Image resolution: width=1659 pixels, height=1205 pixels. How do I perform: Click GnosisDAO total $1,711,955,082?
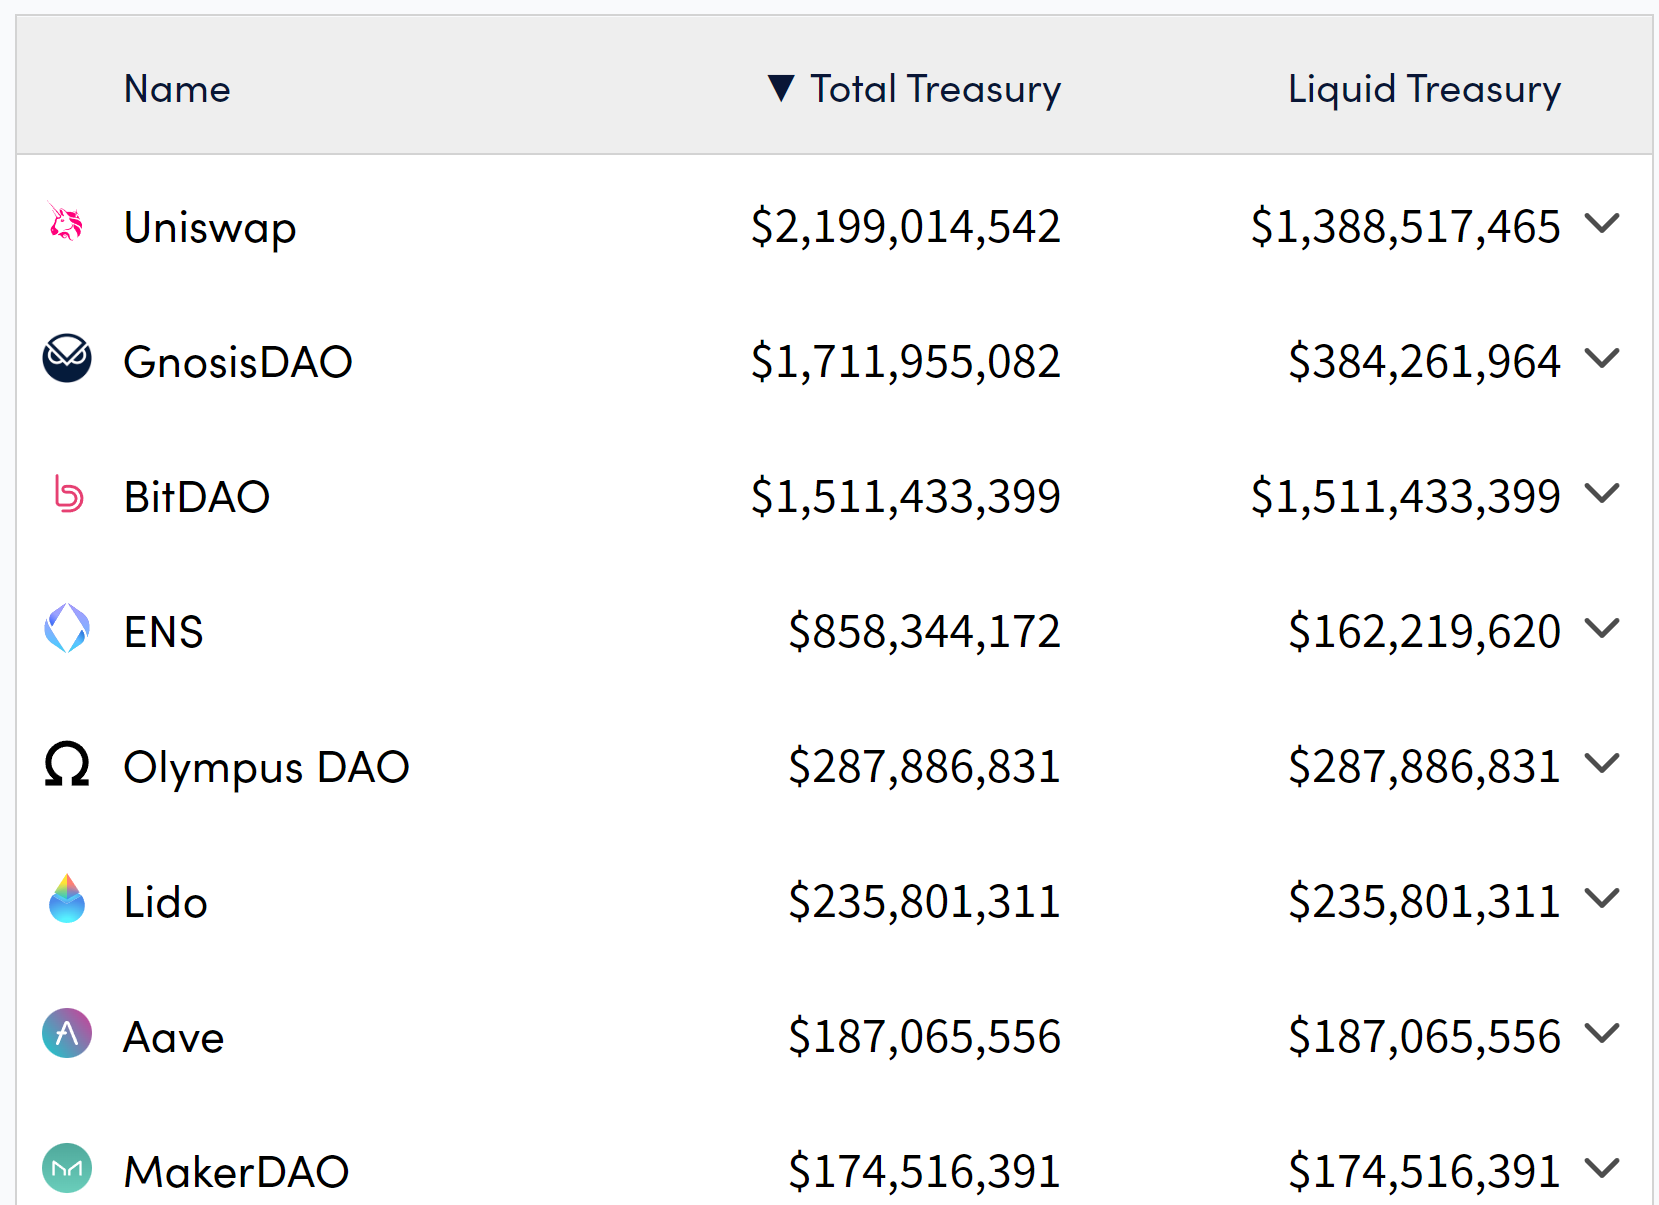point(905,362)
